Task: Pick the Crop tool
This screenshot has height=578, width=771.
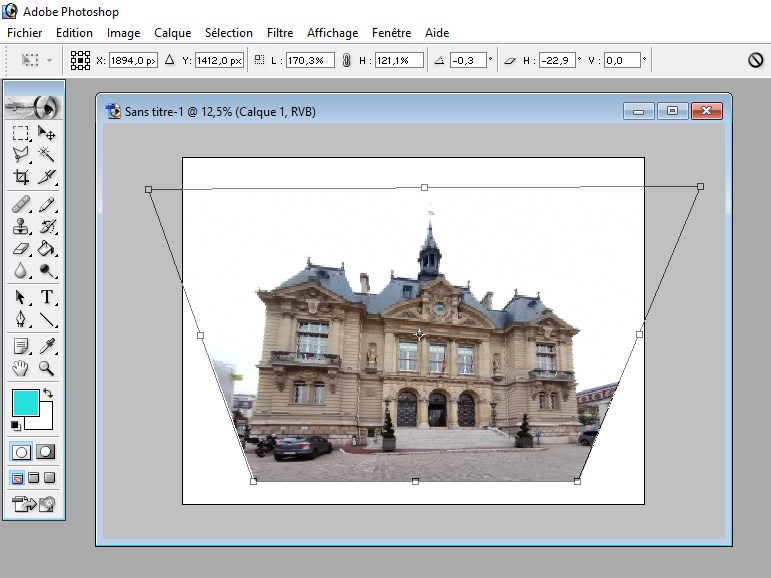Action: click(x=21, y=178)
